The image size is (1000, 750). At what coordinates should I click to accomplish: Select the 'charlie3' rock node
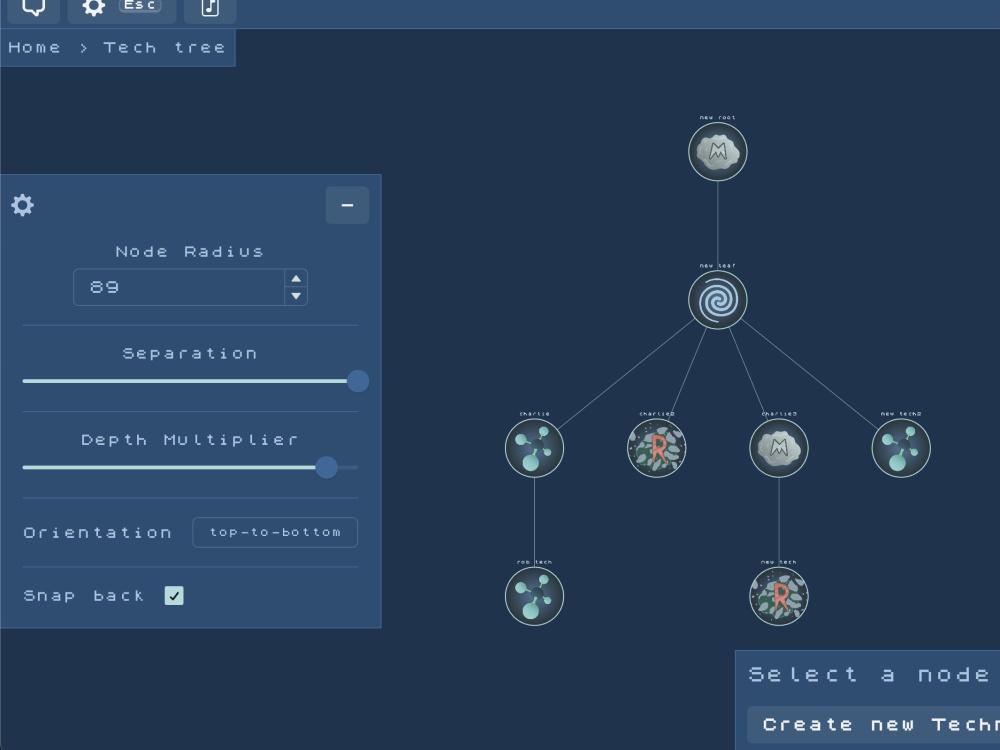point(779,448)
